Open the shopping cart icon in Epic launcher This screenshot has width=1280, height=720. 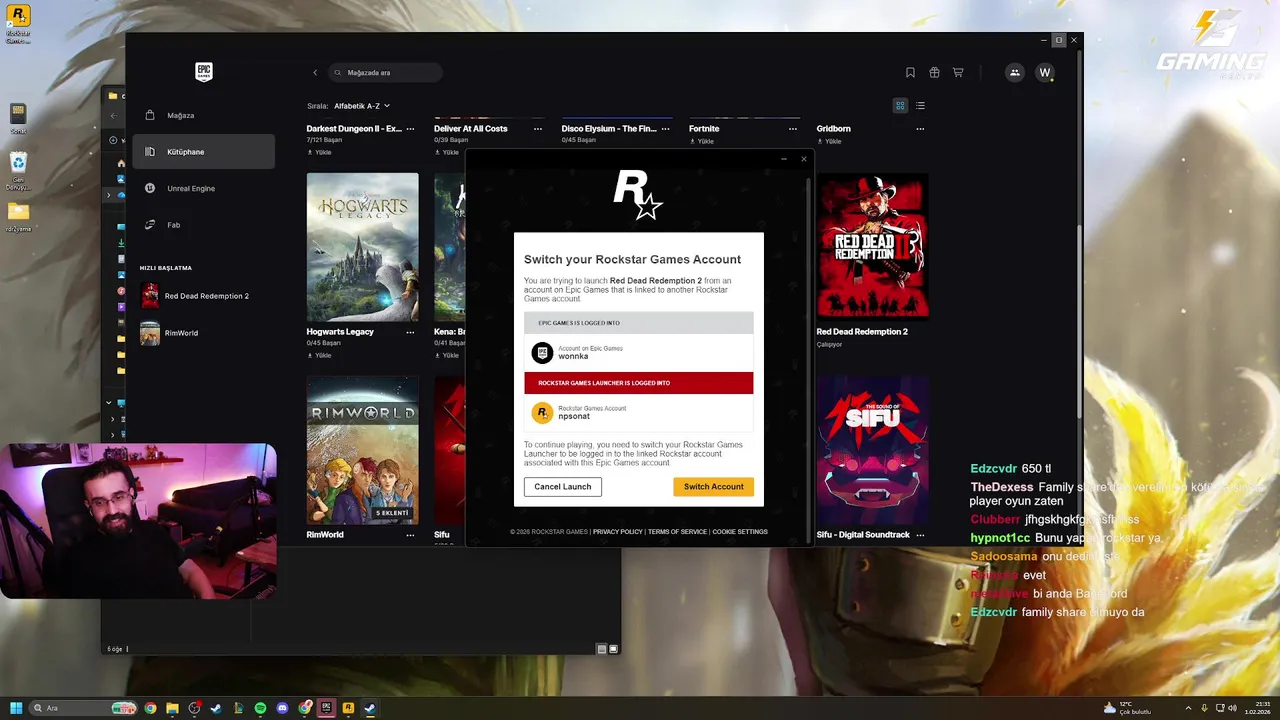[x=958, y=73]
